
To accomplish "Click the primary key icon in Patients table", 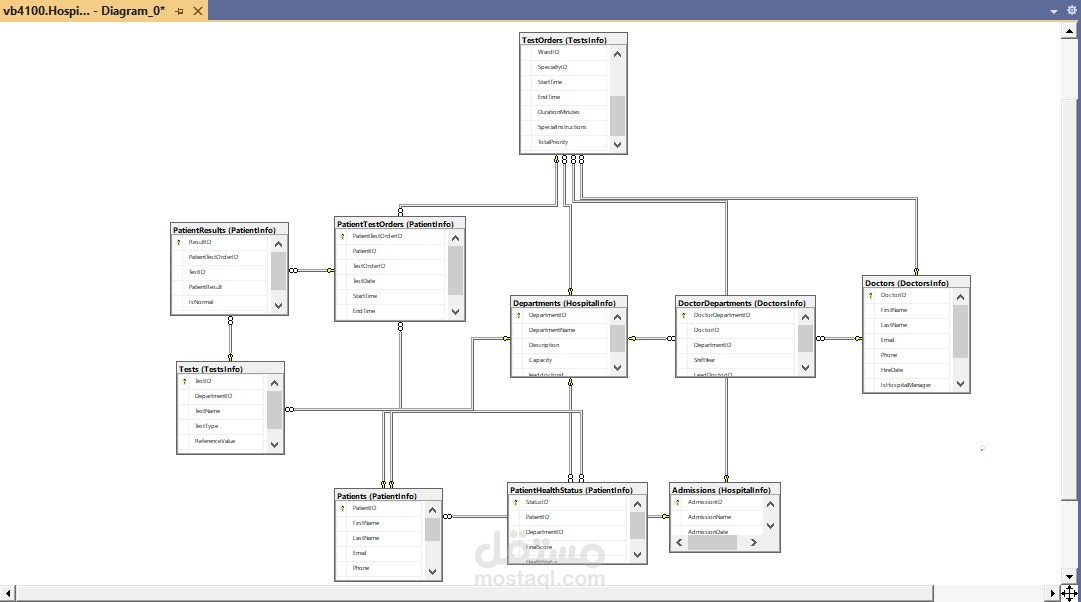I will coord(343,508).
